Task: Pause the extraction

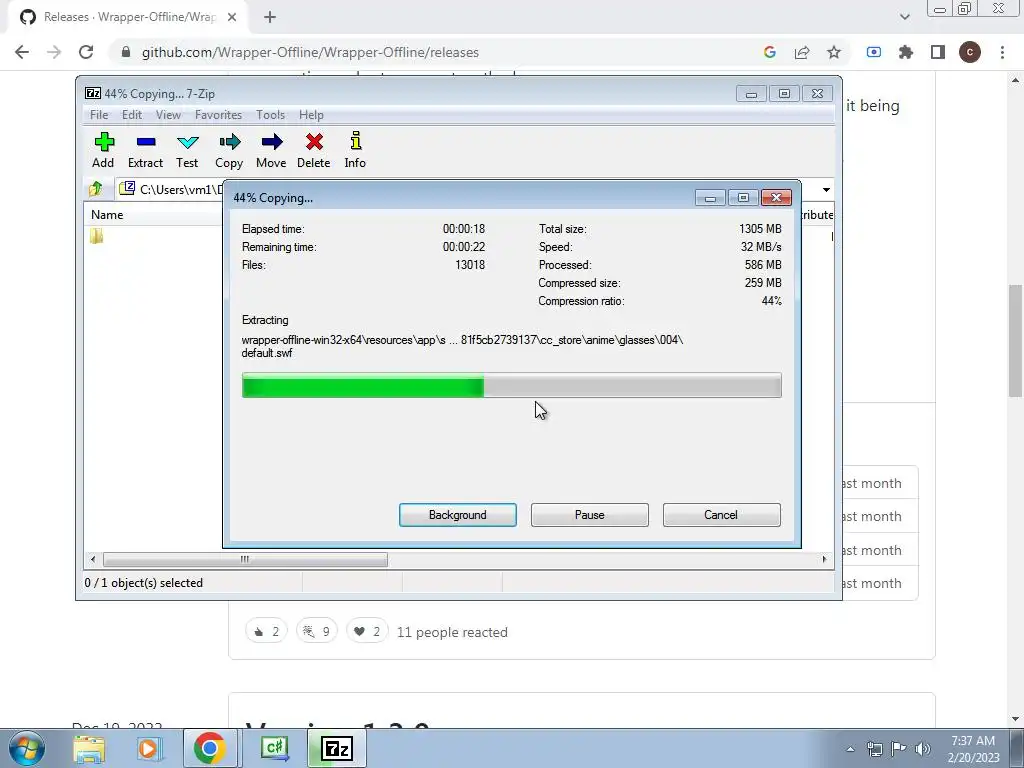Action: pos(590,515)
